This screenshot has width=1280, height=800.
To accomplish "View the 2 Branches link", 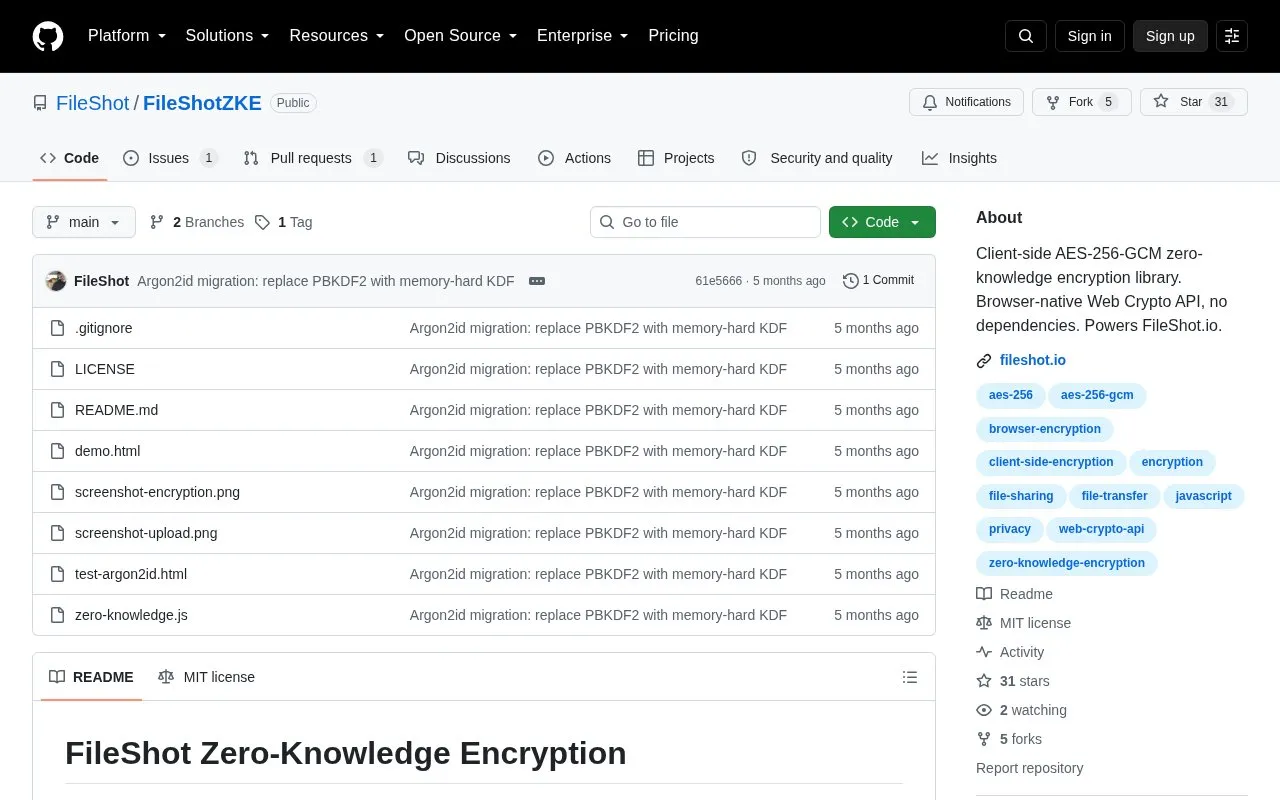I will (x=197, y=222).
